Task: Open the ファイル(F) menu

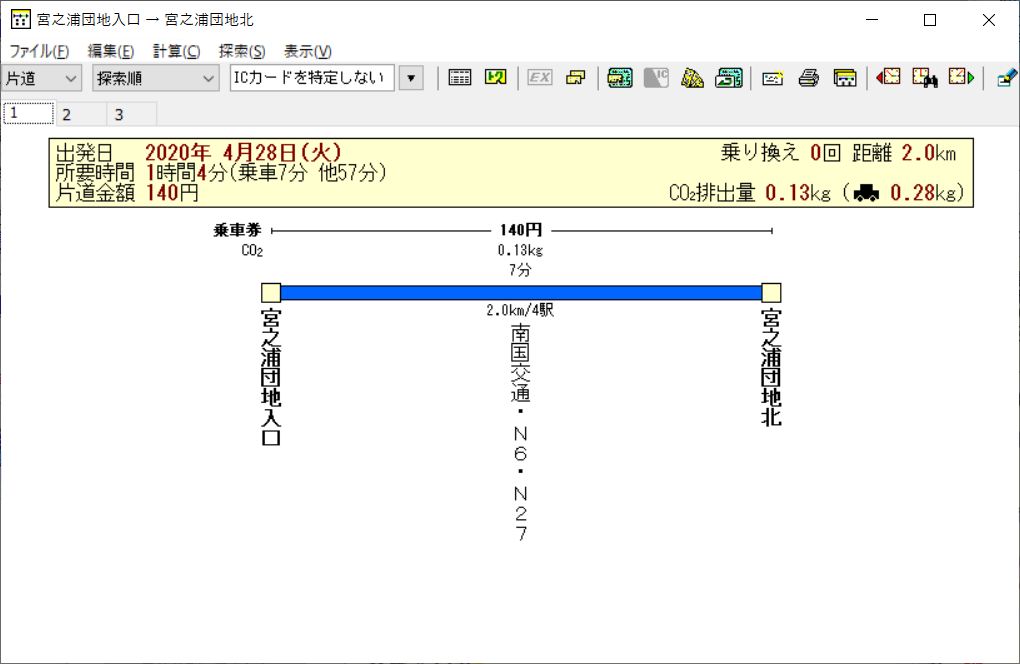Action: pos(39,51)
